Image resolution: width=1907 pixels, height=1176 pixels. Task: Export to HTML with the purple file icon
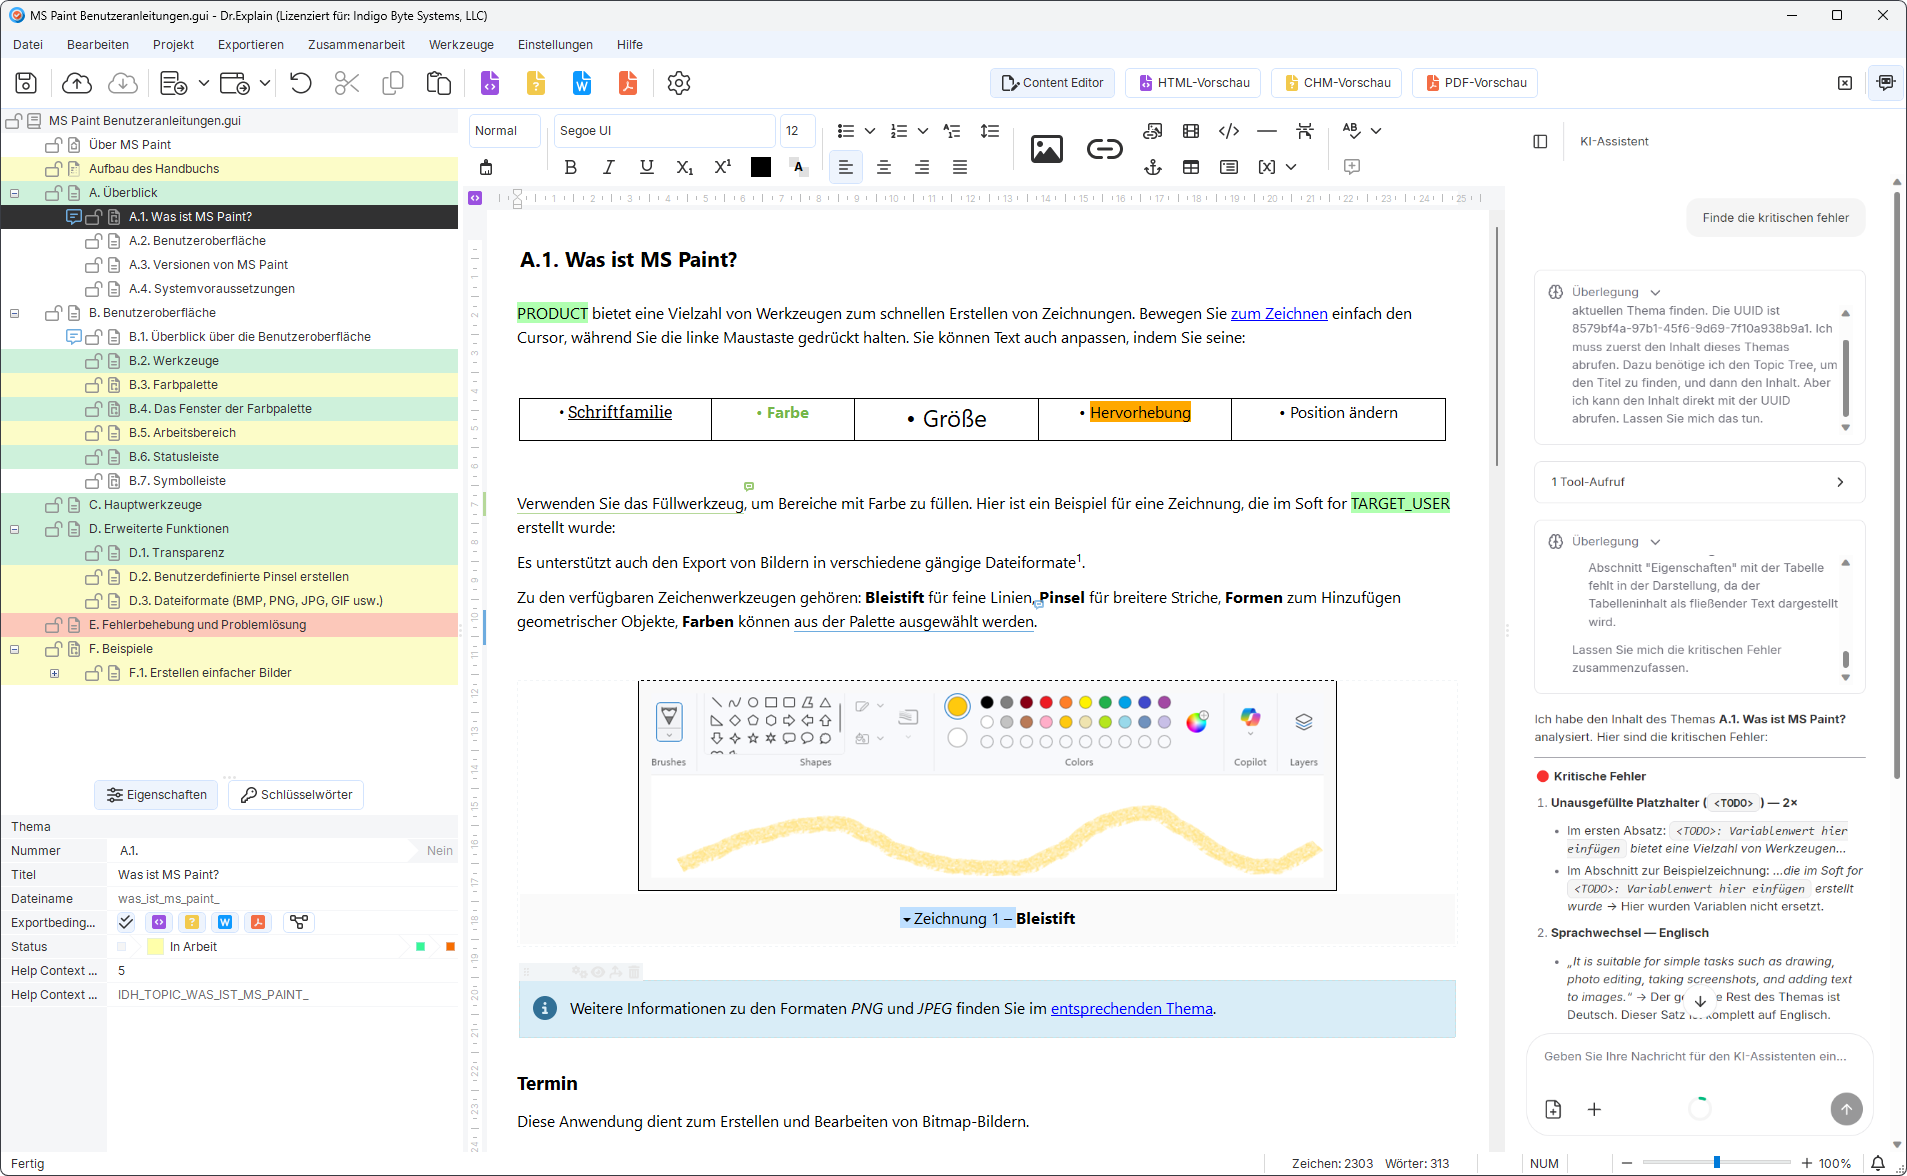tap(490, 83)
